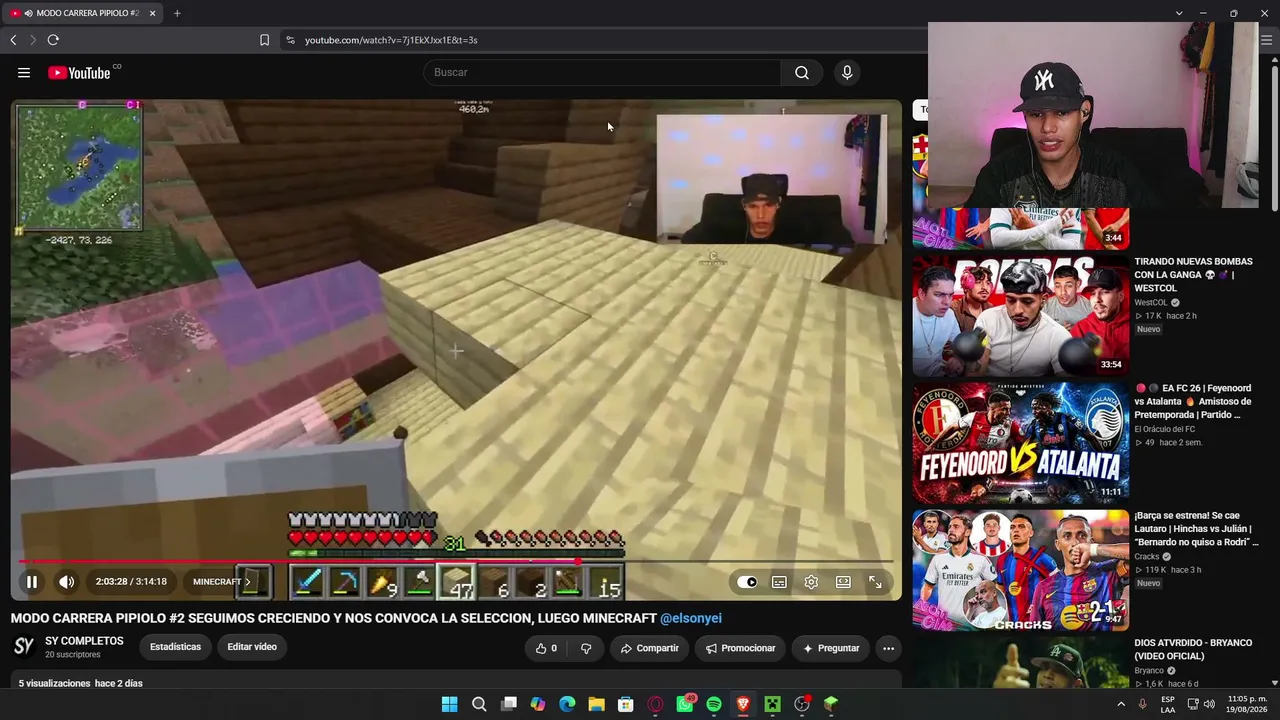Open the SY COMPLETOS channel avatar

click(24, 647)
